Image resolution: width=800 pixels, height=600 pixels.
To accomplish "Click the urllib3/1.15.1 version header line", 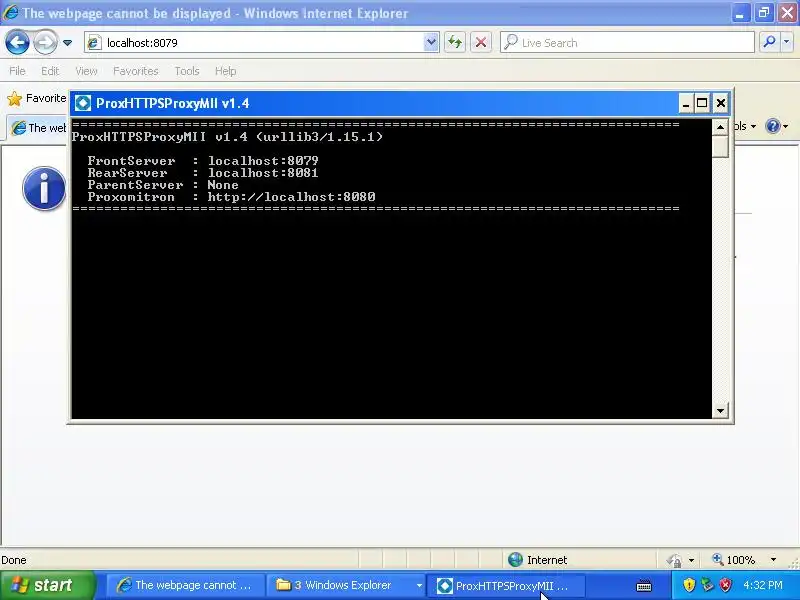I will [x=227, y=137].
